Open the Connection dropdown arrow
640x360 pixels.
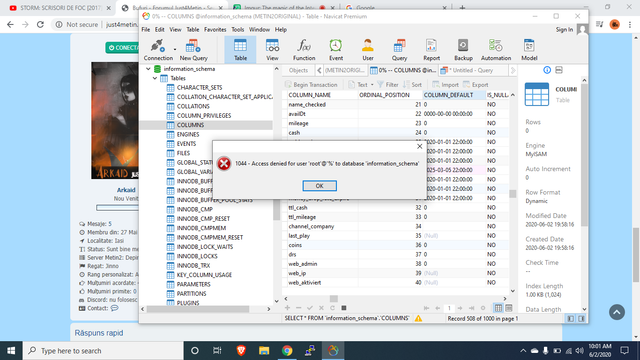[x=175, y=49]
